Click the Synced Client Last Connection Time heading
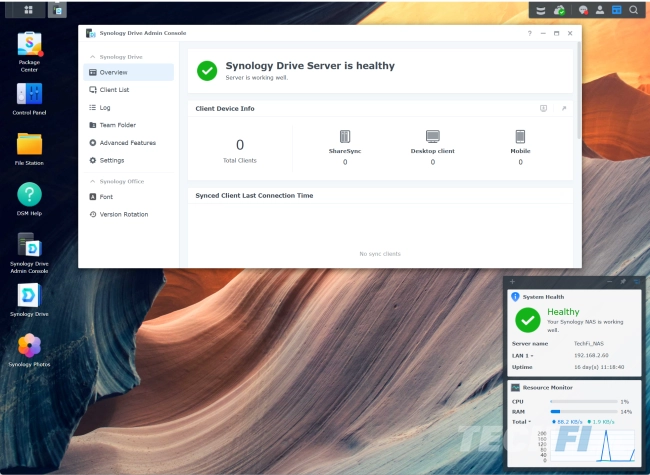Viewport: 650px width, 475px height. point(254,196)
